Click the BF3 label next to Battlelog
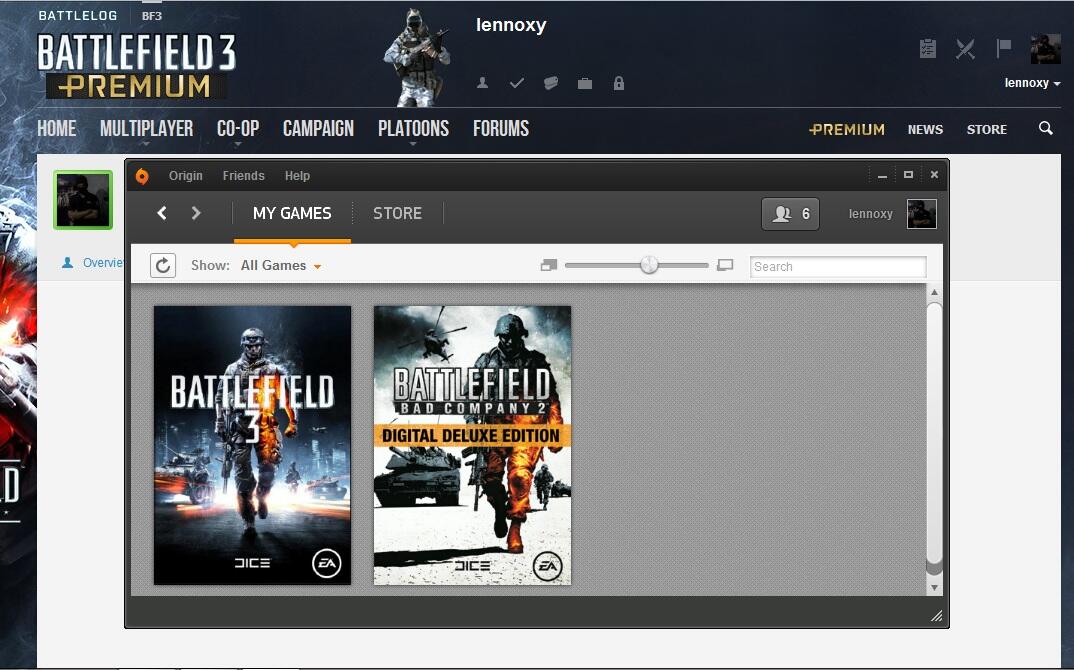The width and height of the screenshot is (1074, 670). coord(152,16)
